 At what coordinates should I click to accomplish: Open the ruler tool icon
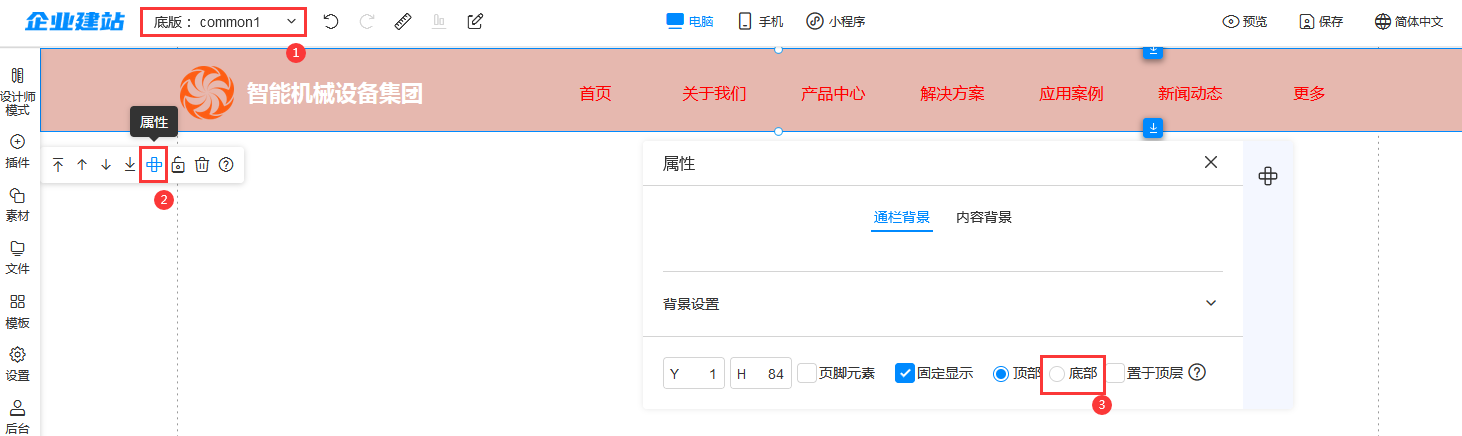pos(403,21)
